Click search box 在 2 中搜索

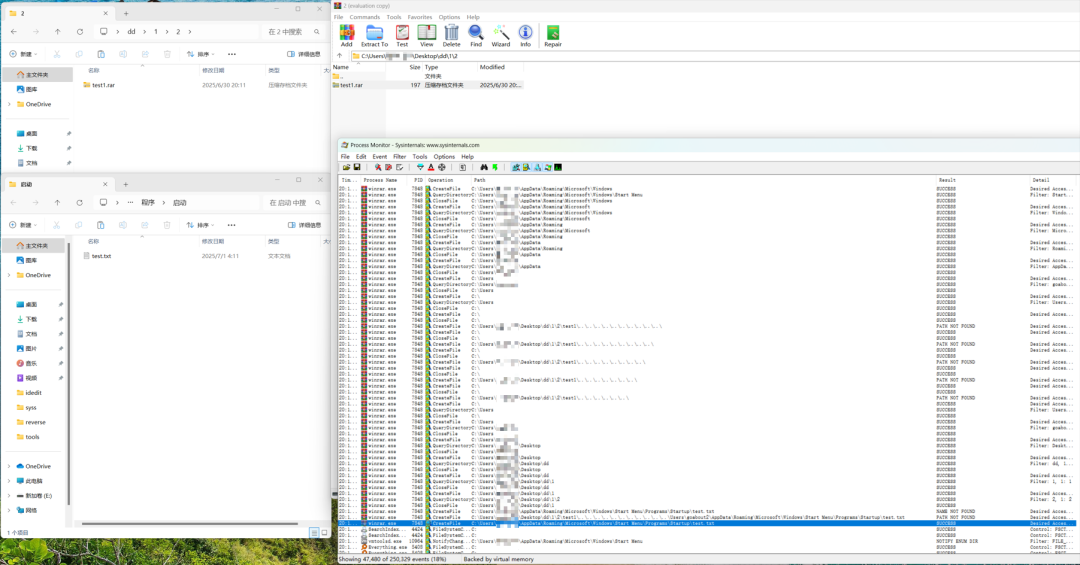[x=293, y=32]
